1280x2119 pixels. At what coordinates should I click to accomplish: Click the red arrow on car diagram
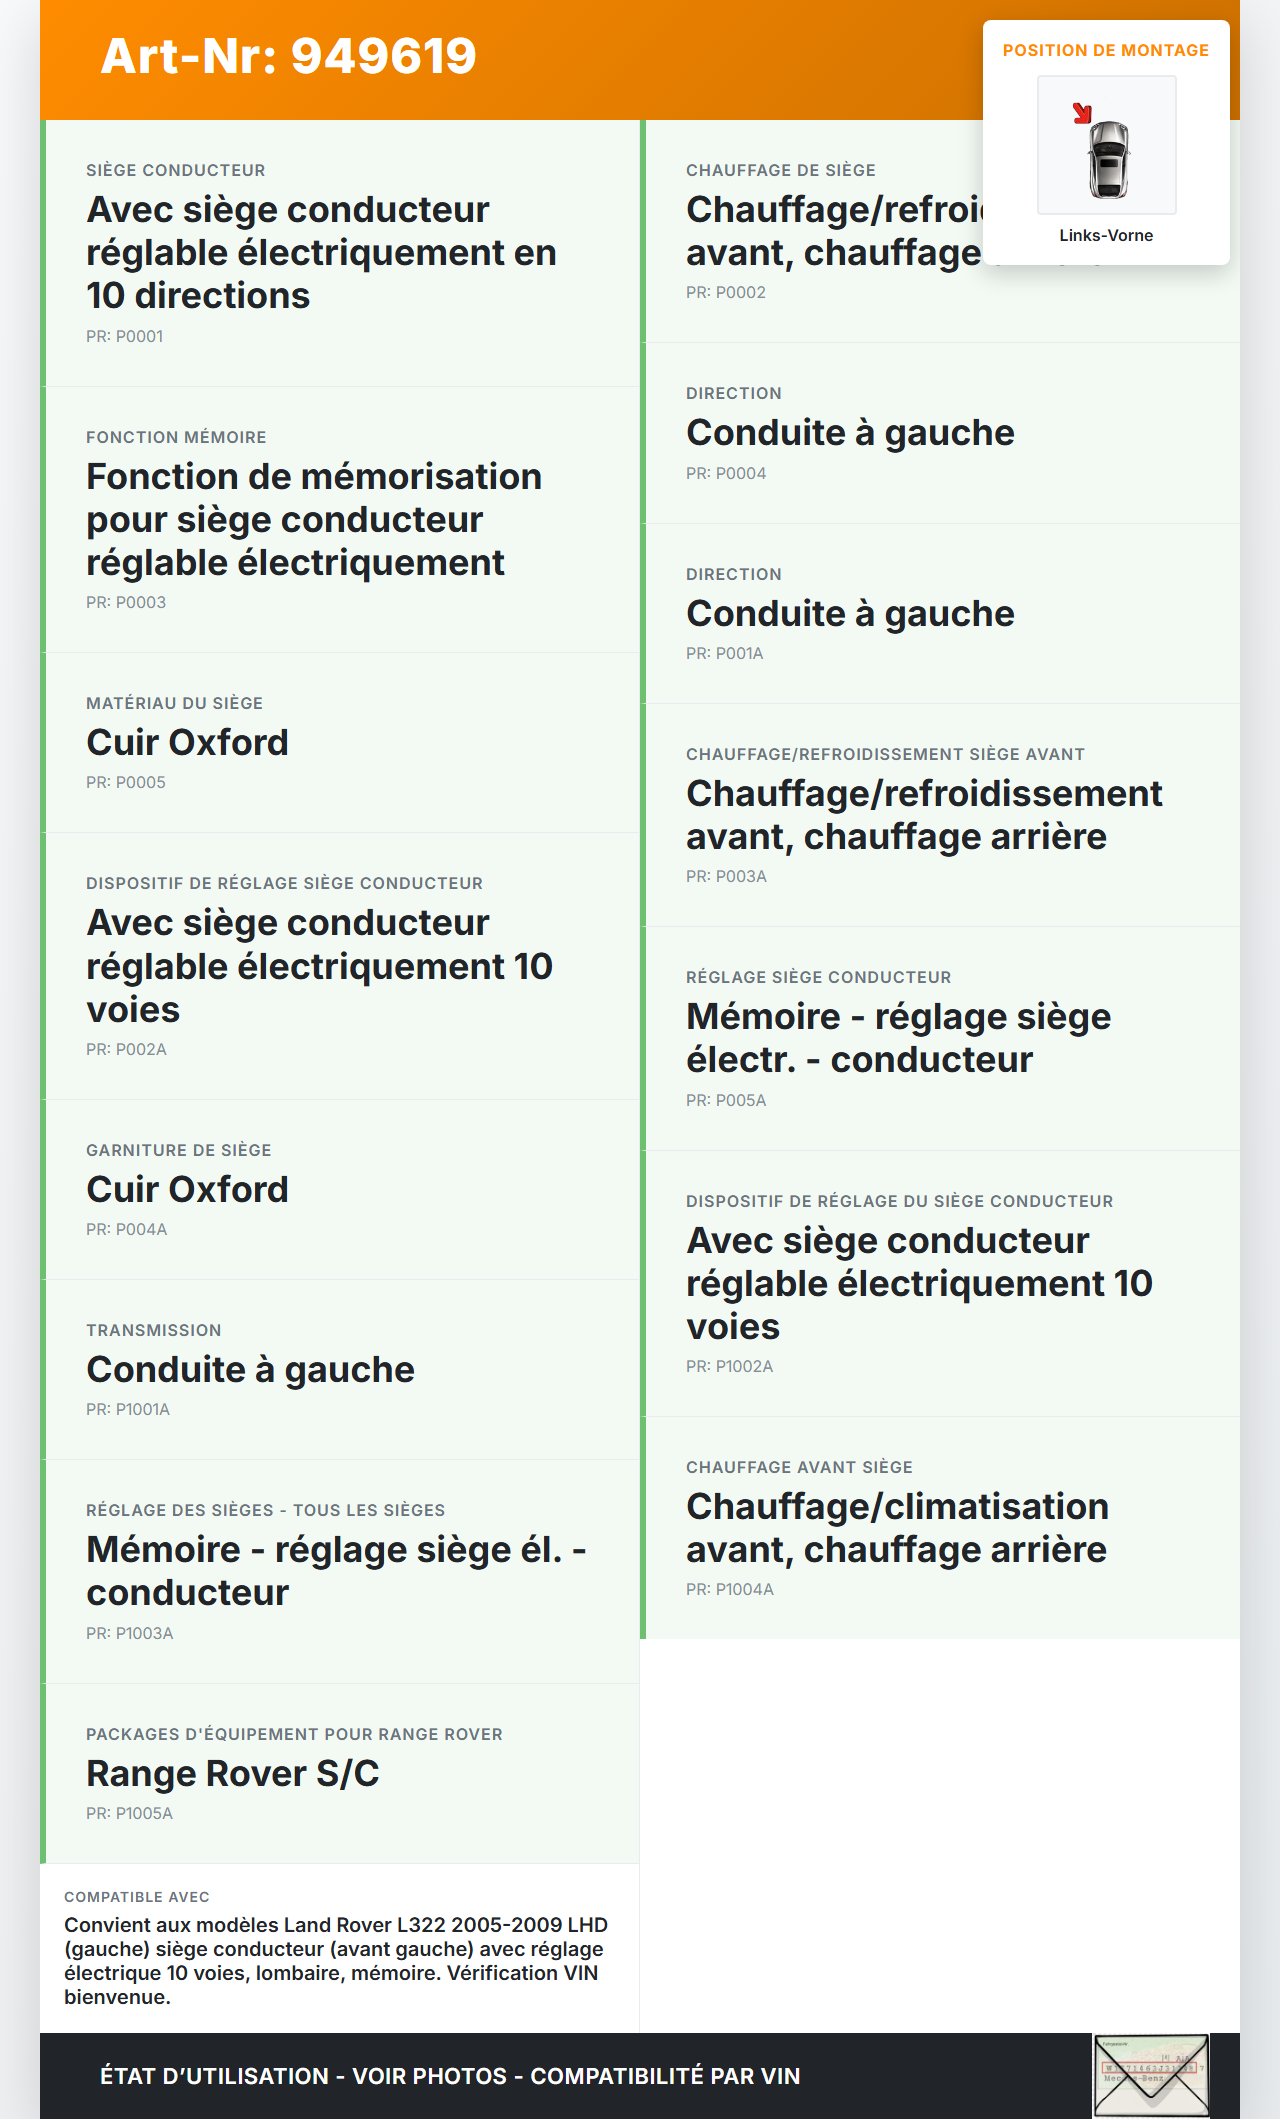tap(1081, 113)
